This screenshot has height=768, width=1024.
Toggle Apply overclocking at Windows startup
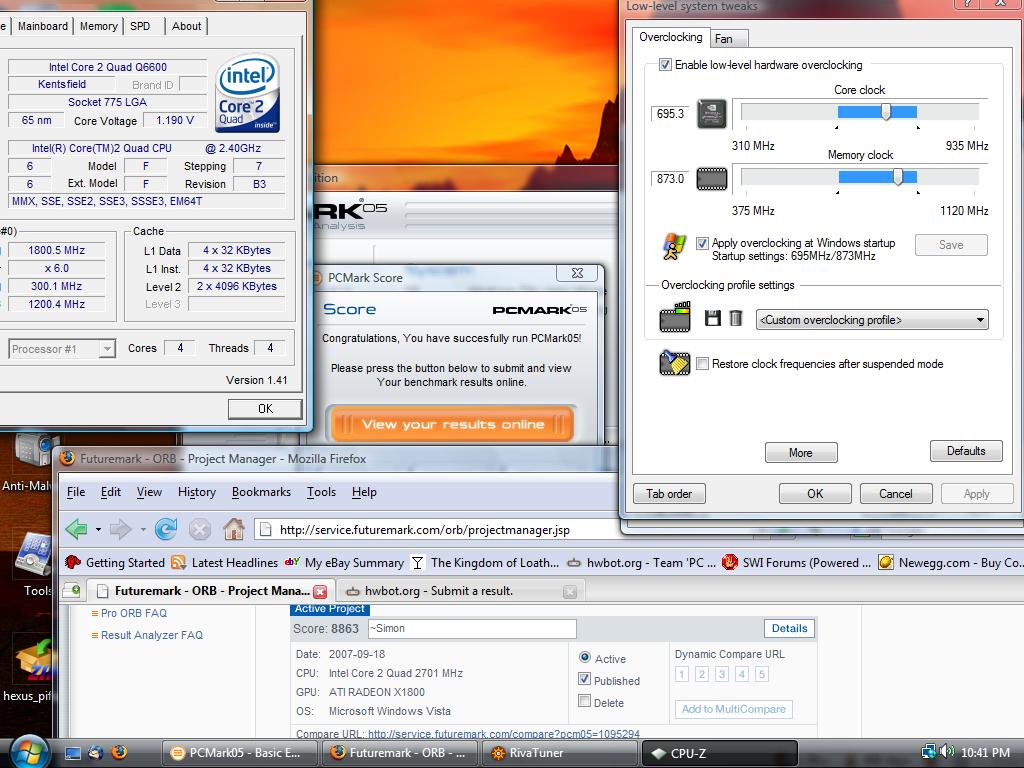click(702, 244)
